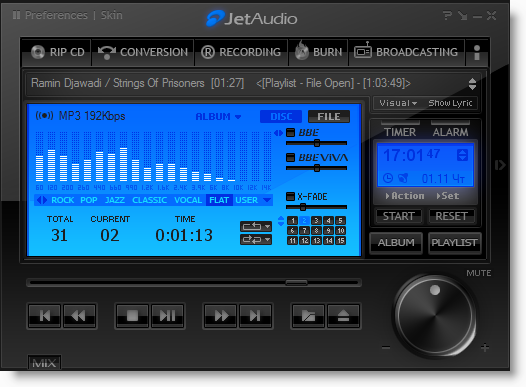Screen dimensions: 526x387
Task: Rewind the current track
Action: (79, 316)
